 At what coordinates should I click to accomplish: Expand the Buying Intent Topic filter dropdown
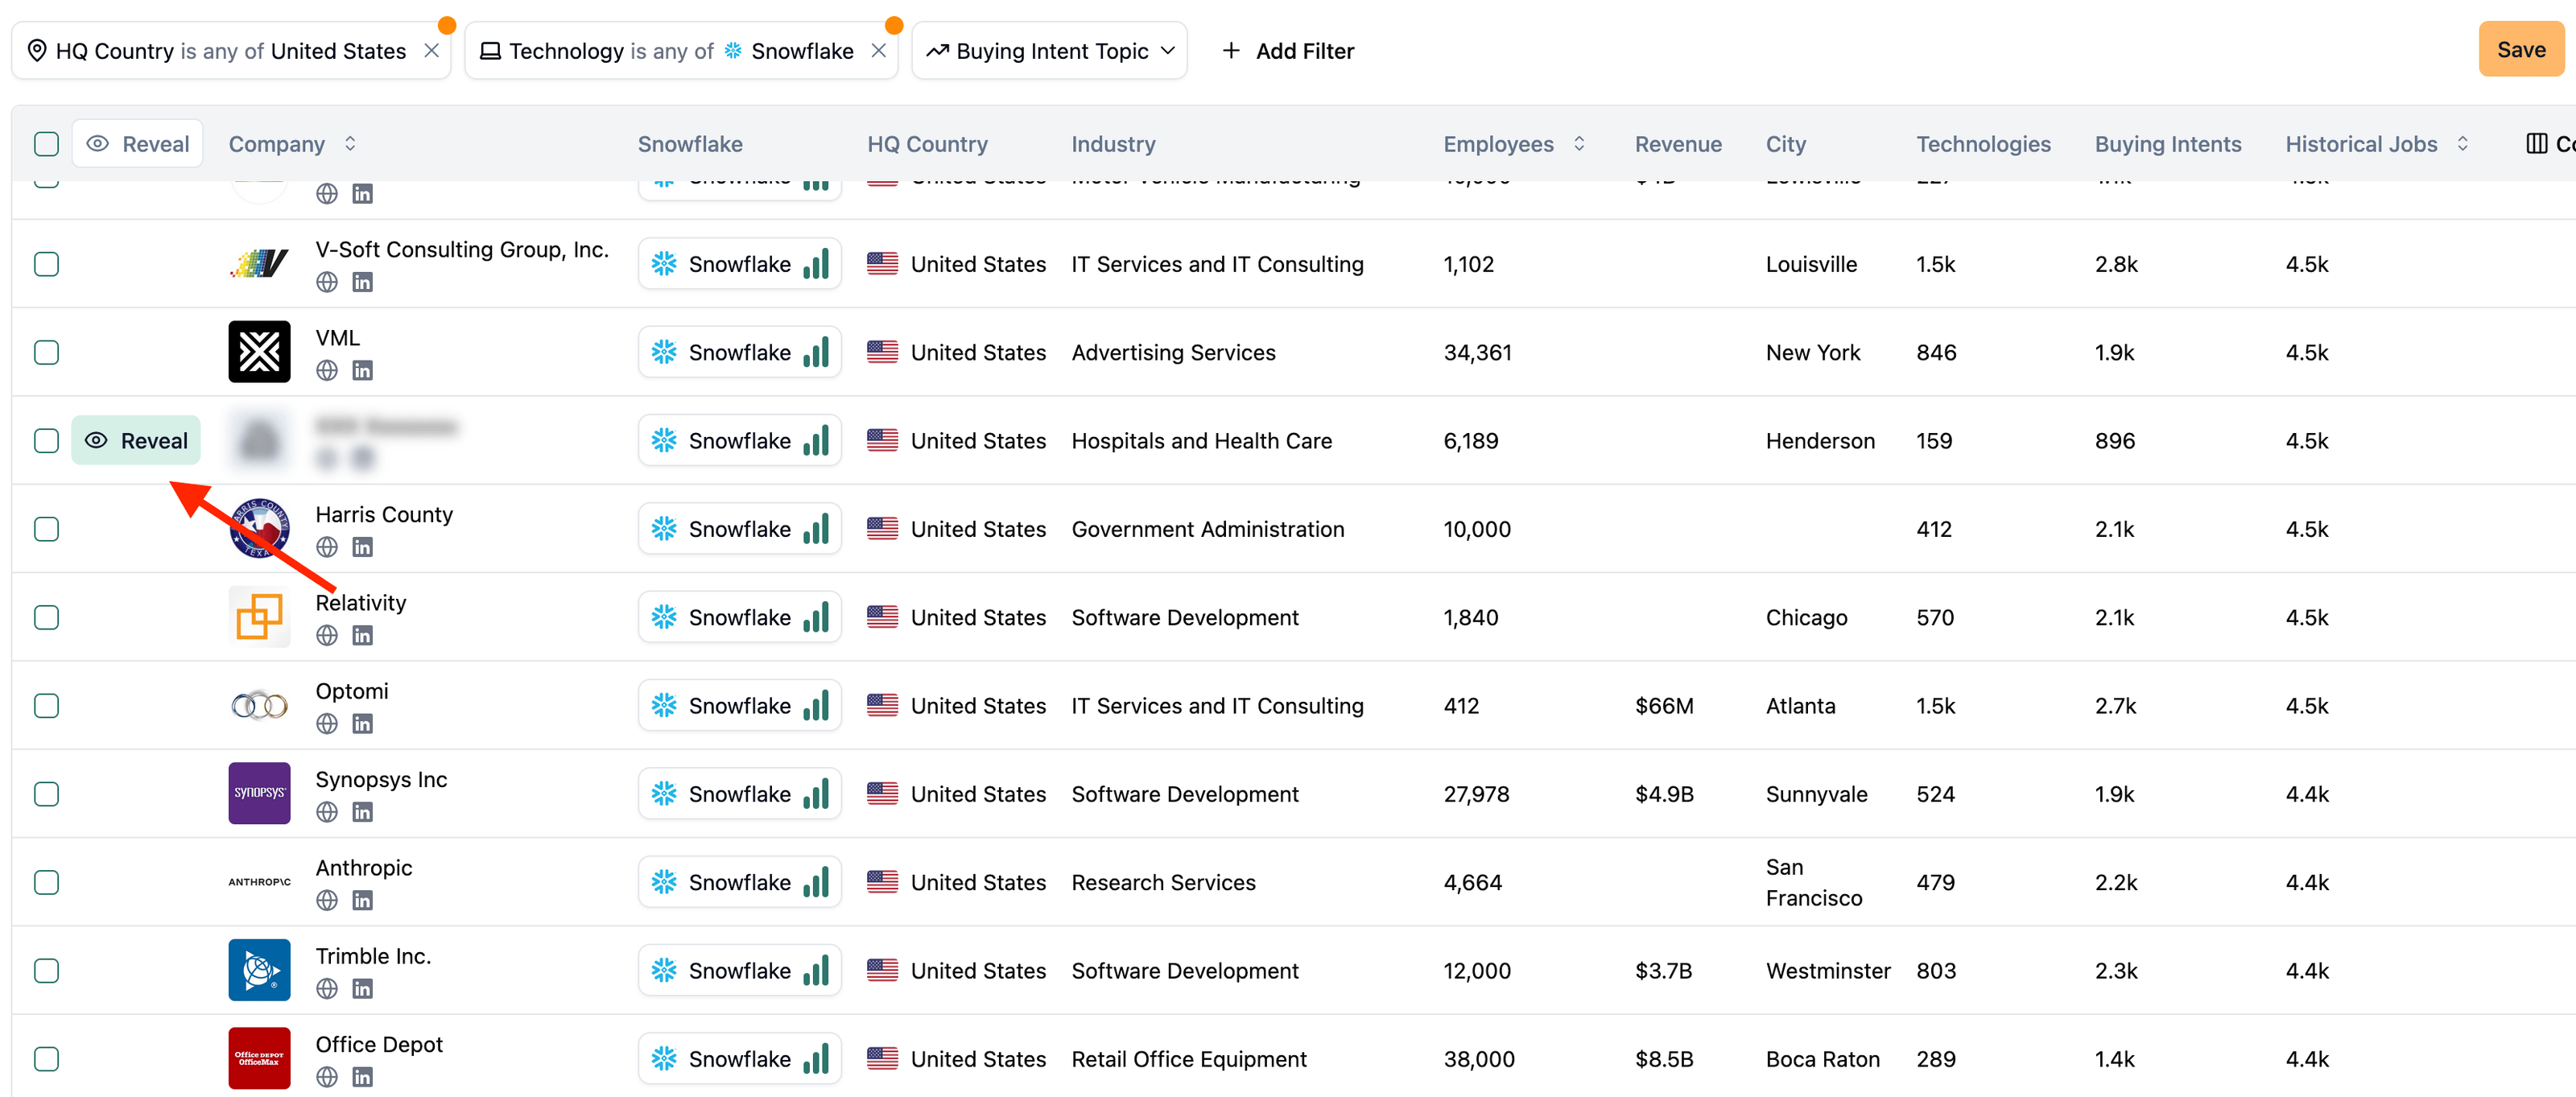tap(1049, 51)
